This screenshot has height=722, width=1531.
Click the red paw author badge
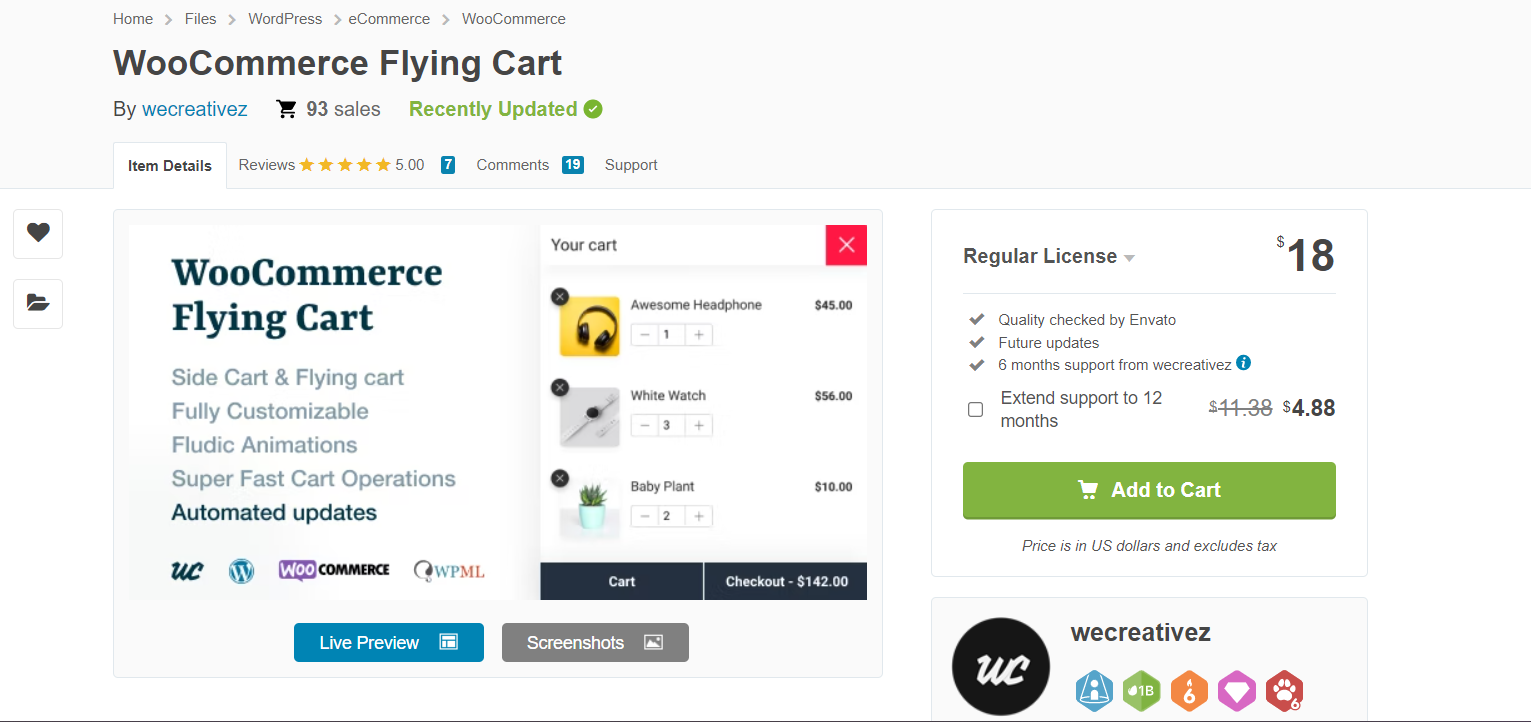[1284, 691]
